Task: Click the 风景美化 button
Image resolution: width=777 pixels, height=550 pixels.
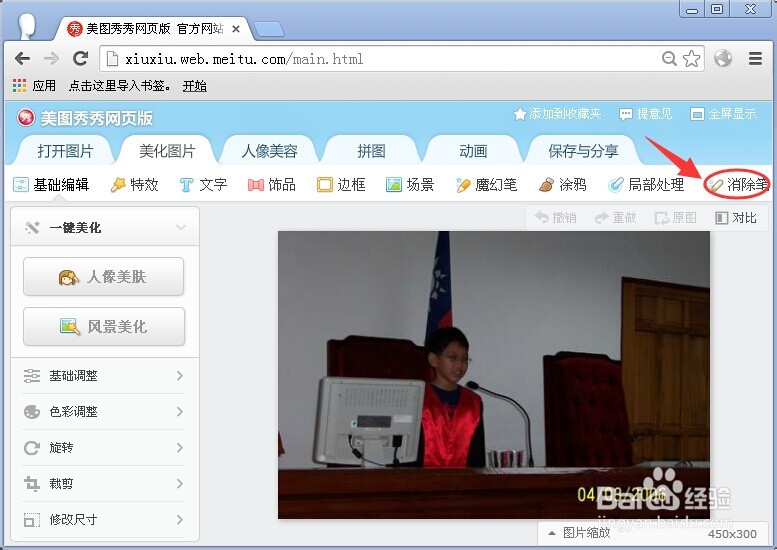Action: (104, 327)
